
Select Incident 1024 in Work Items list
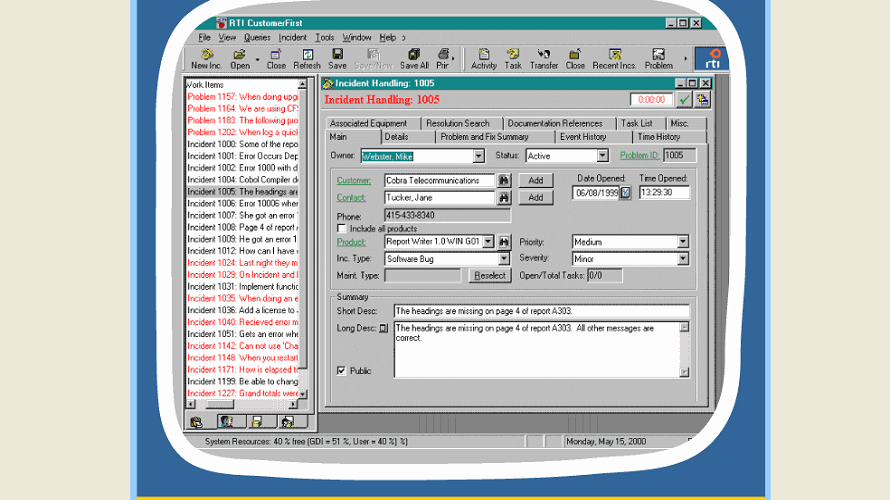point(242,263)
